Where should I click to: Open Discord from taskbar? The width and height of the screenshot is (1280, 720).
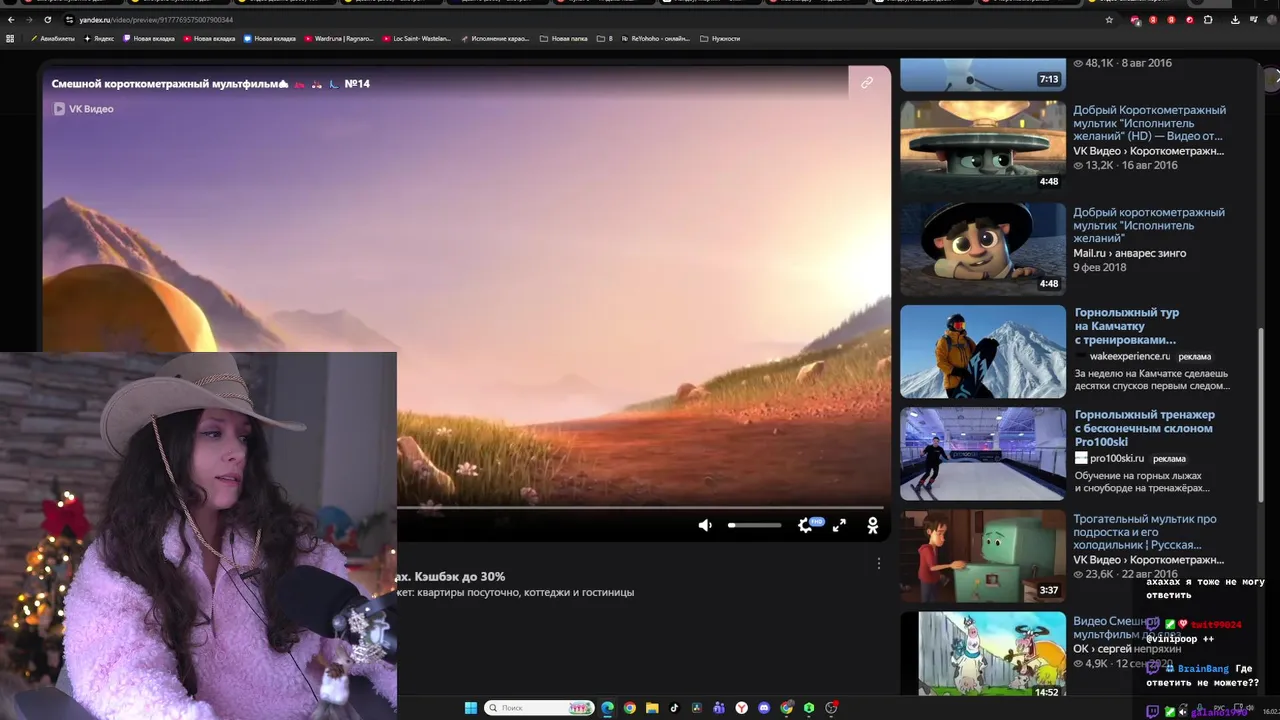pos(764,708)
